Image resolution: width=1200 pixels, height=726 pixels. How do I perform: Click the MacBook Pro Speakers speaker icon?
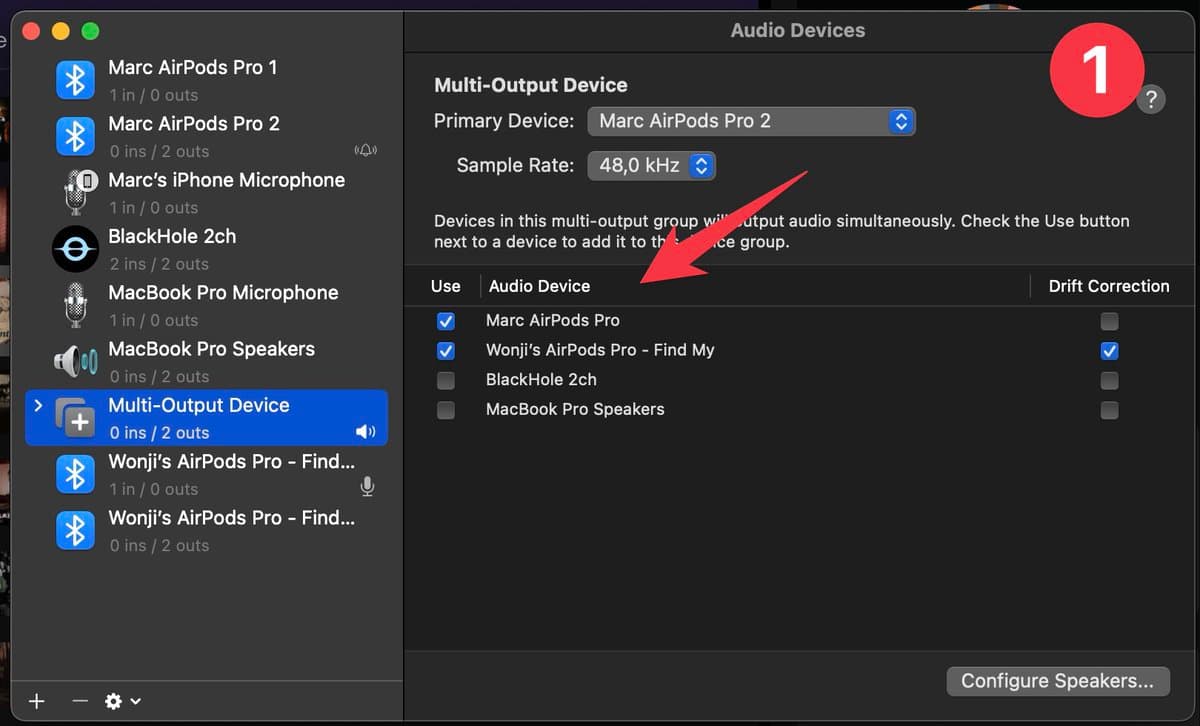pos(76,361)
